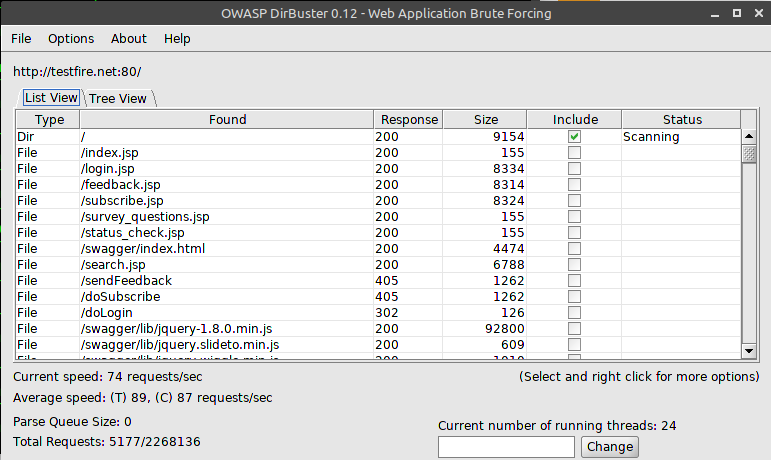Switch to the List View tab

[x=51, y=98]
